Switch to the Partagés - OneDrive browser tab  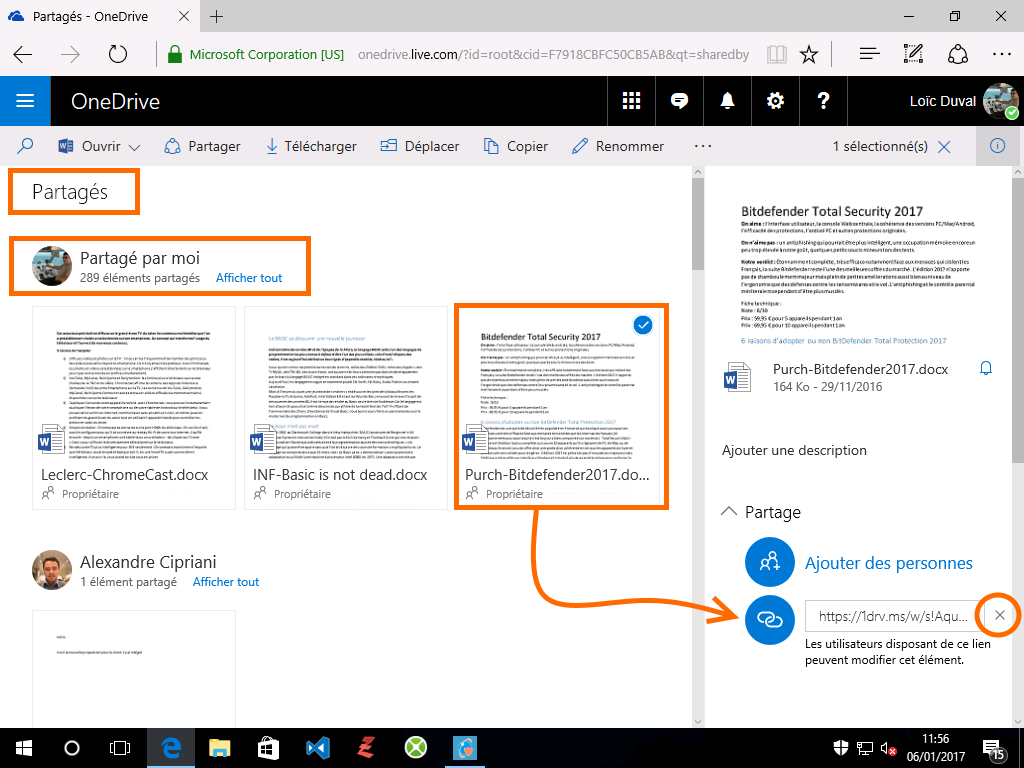[98, 16]
